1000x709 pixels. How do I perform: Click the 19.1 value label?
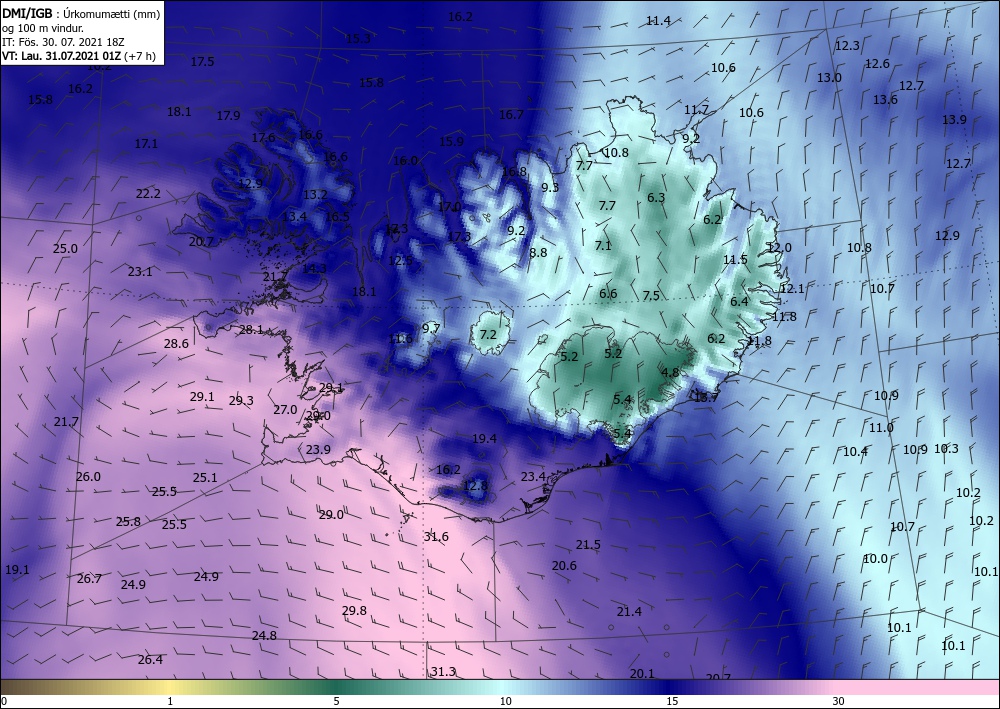click(x=17, y=570)
